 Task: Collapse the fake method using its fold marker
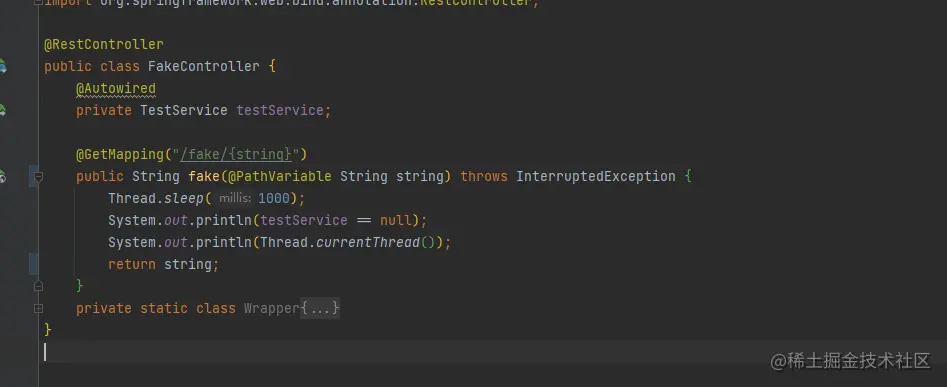[x=39, y=176]
